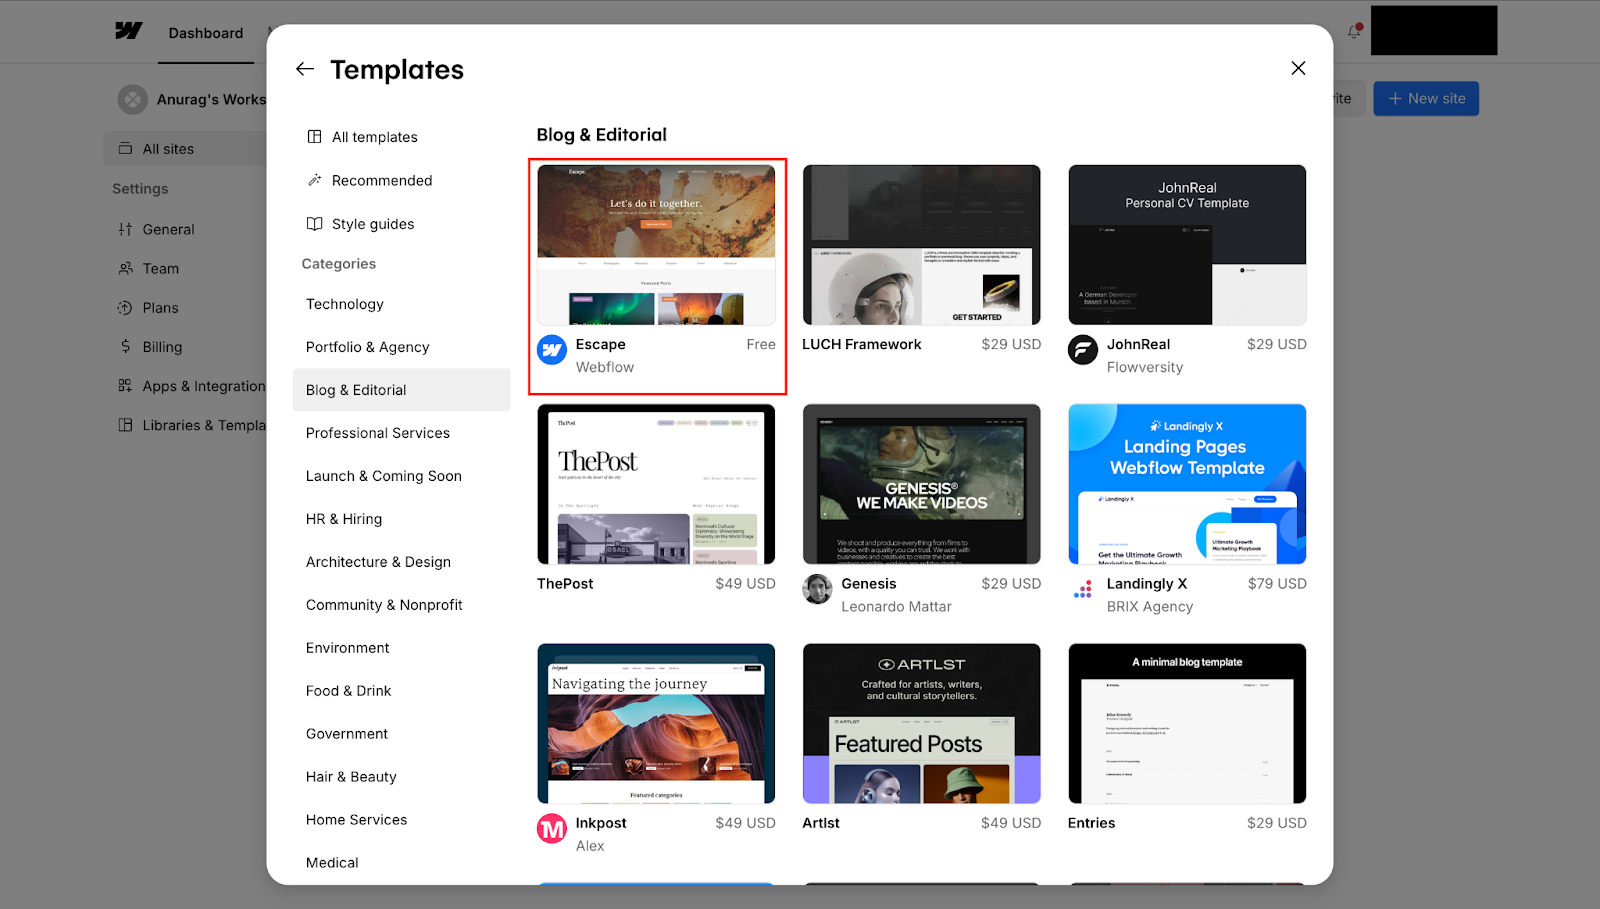
Task: Click the Leonardo Mattar avatar under Genesis
Action: 817,589
